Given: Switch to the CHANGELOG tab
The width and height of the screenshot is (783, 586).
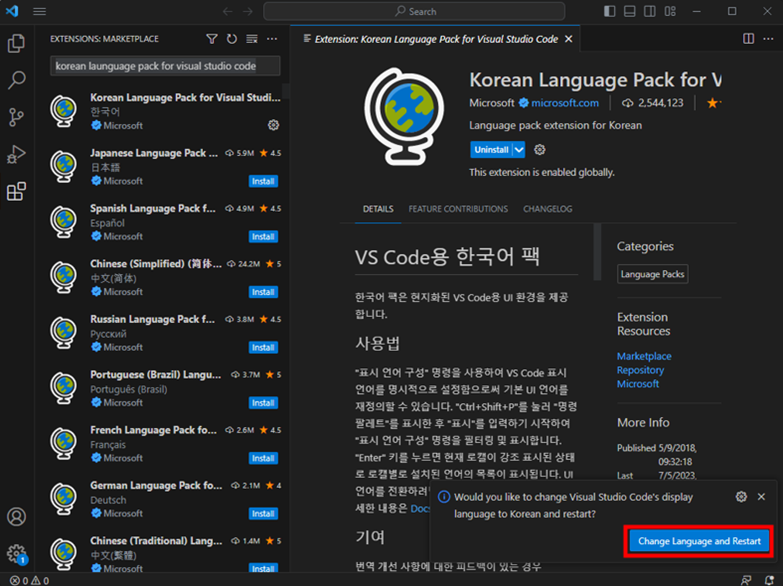Looking at the screenshot, I should click(x=547, y=209).
